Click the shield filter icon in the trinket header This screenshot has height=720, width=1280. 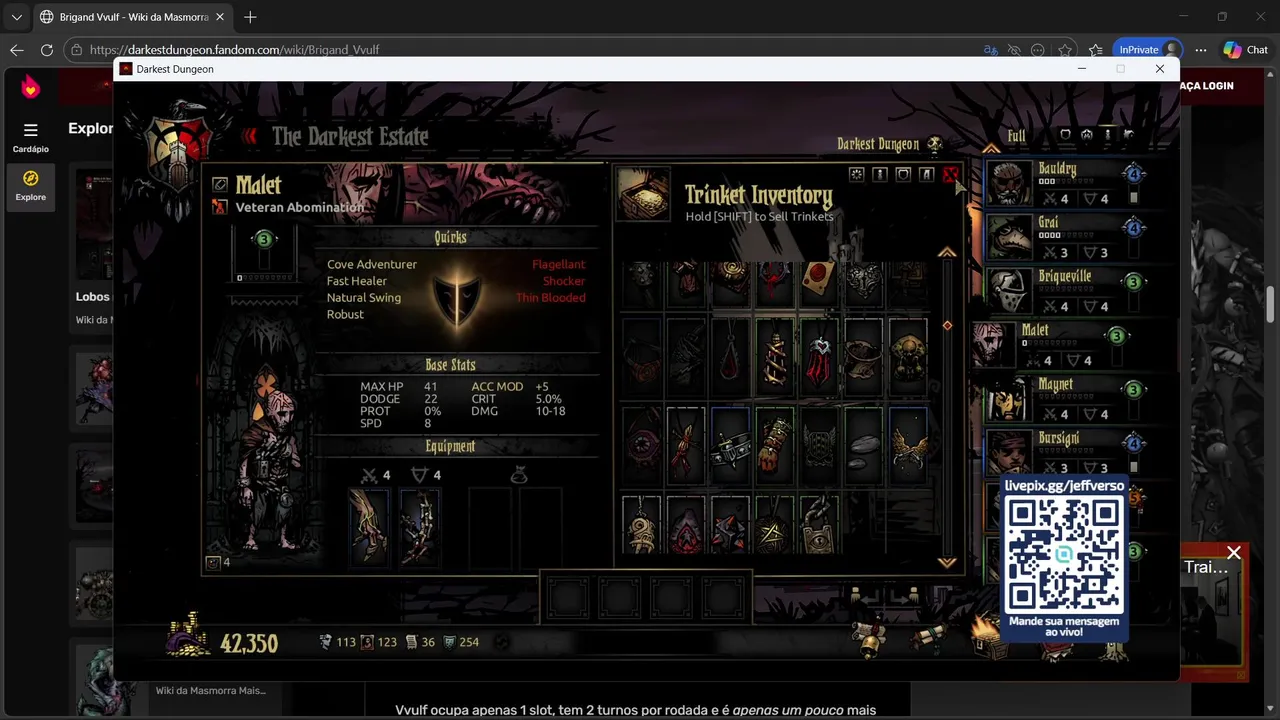(903, 175)
